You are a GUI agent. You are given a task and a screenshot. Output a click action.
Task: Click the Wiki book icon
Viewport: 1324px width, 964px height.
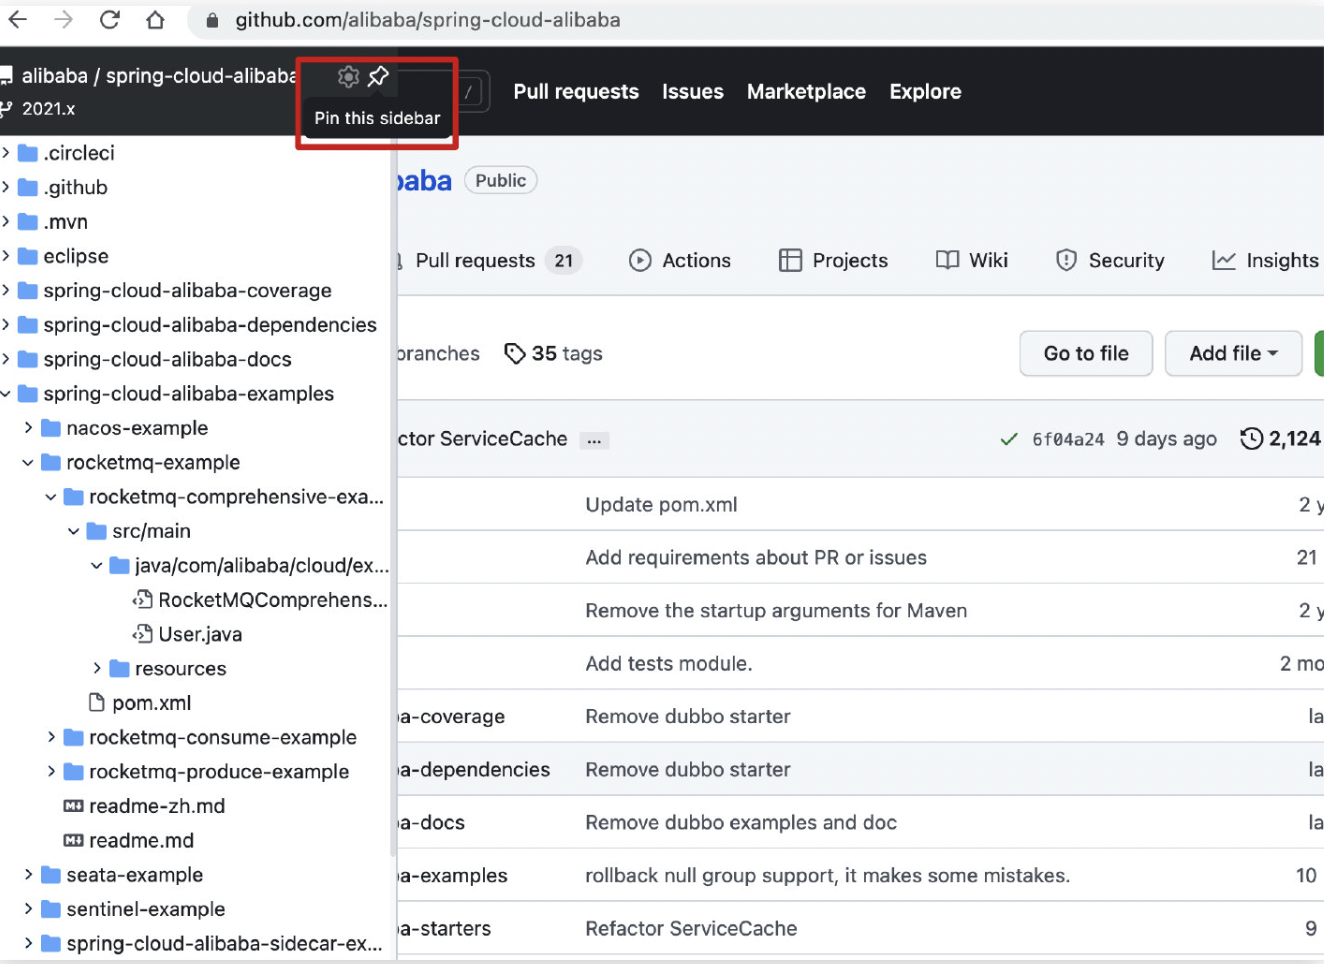947,260
